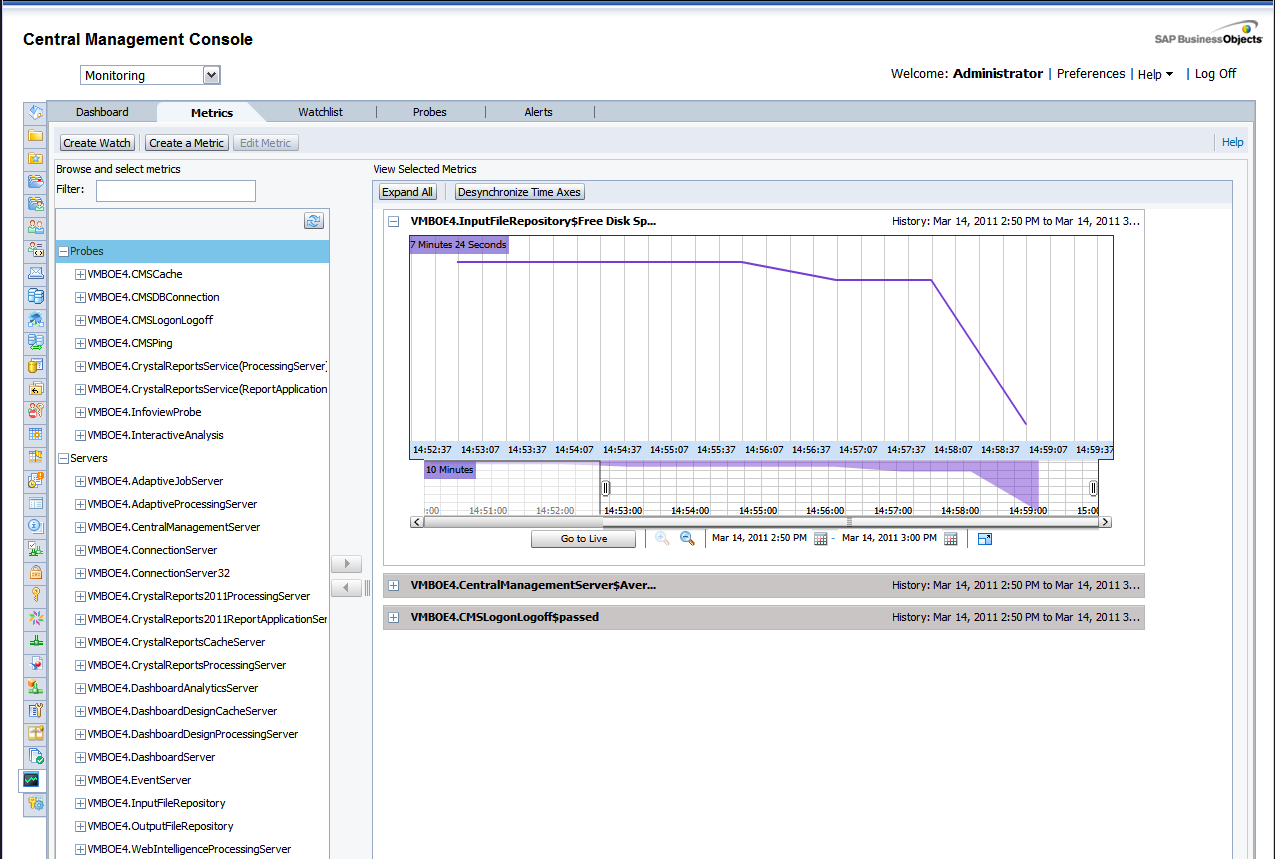Select VMBOE4.OutputFileRepository row
The width and height of the screenshot is (1275, 859).
[161, 826]
